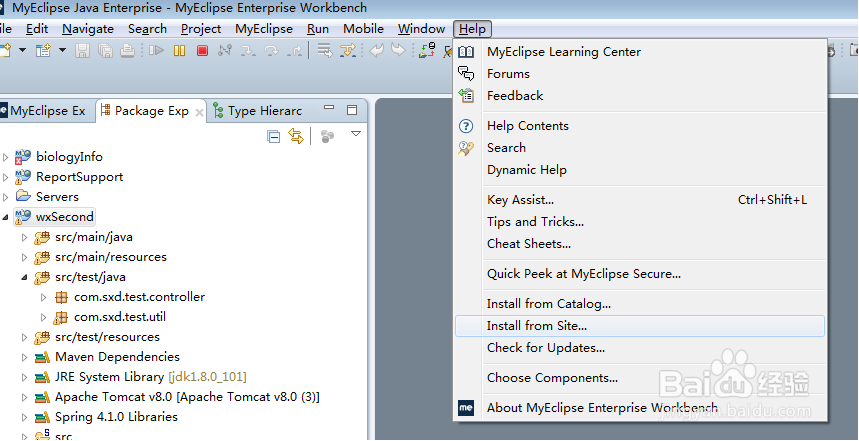Viewport: 859px width, 441px height.
Task: Open Package Explorer view menu triangle
Action: (356, 133)
